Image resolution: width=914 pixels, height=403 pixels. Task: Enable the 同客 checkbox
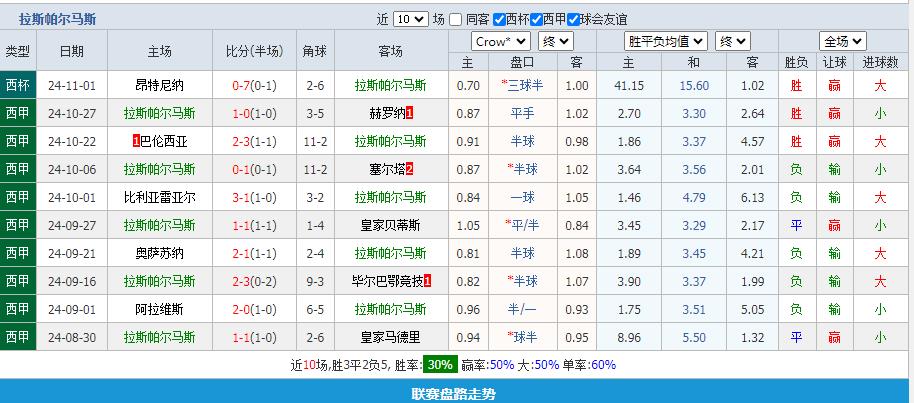(x=456, y=19)
